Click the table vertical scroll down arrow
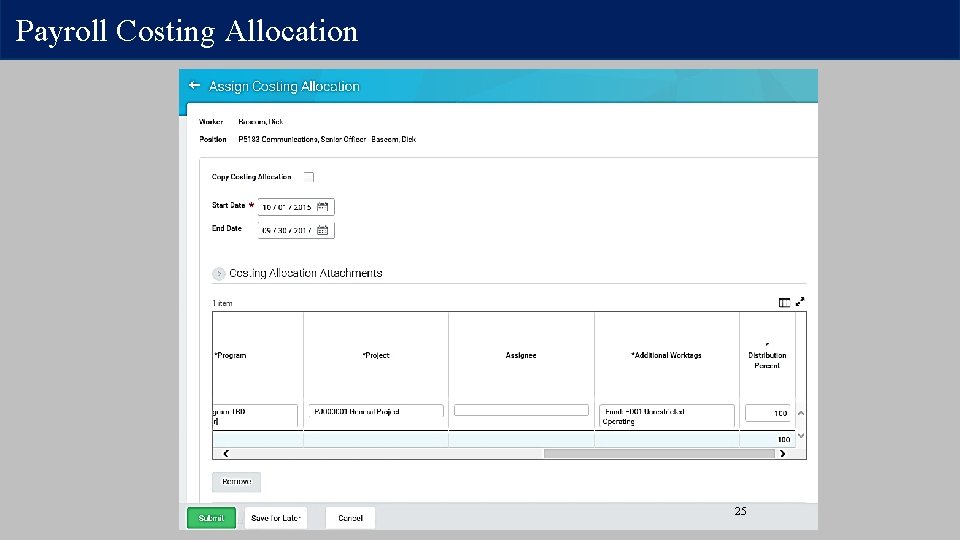Screen dimensions: 960x540 pos(801,436)
